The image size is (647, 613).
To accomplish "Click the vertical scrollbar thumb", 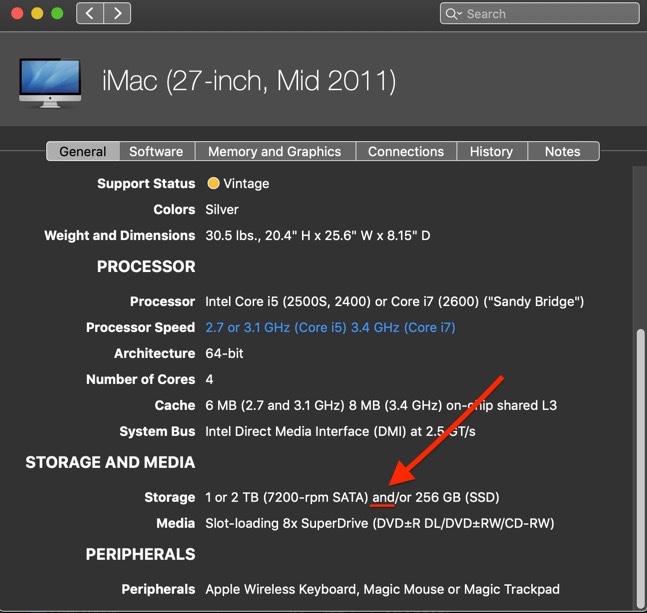I will click(x=640, y=468).
